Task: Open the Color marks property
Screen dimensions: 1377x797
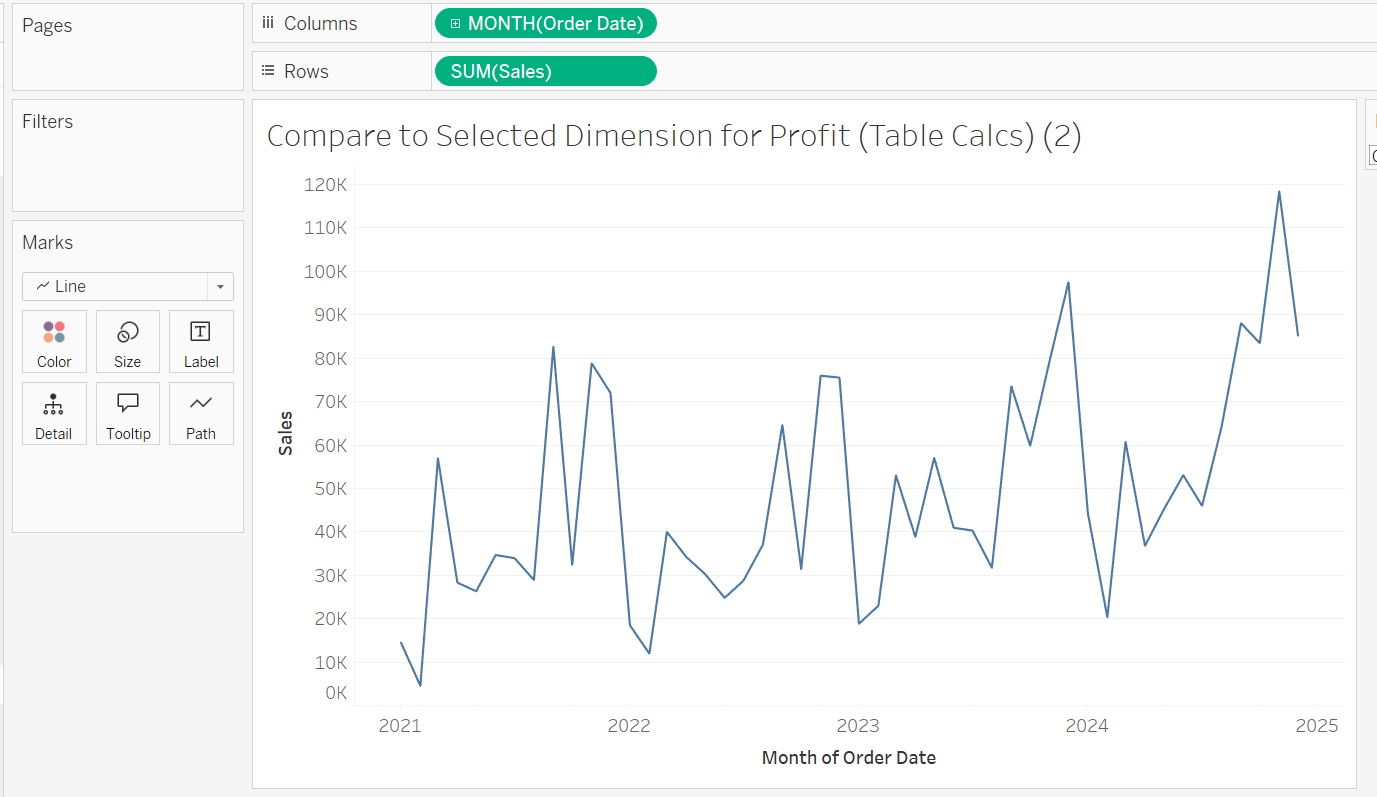Action: [x=54, y=341]
